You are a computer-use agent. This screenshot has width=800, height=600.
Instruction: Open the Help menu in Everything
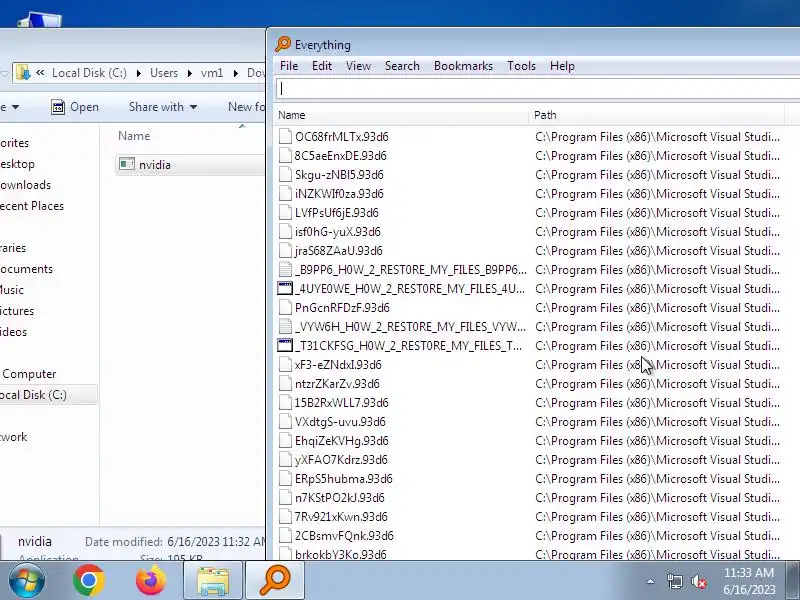pos(562,66)
